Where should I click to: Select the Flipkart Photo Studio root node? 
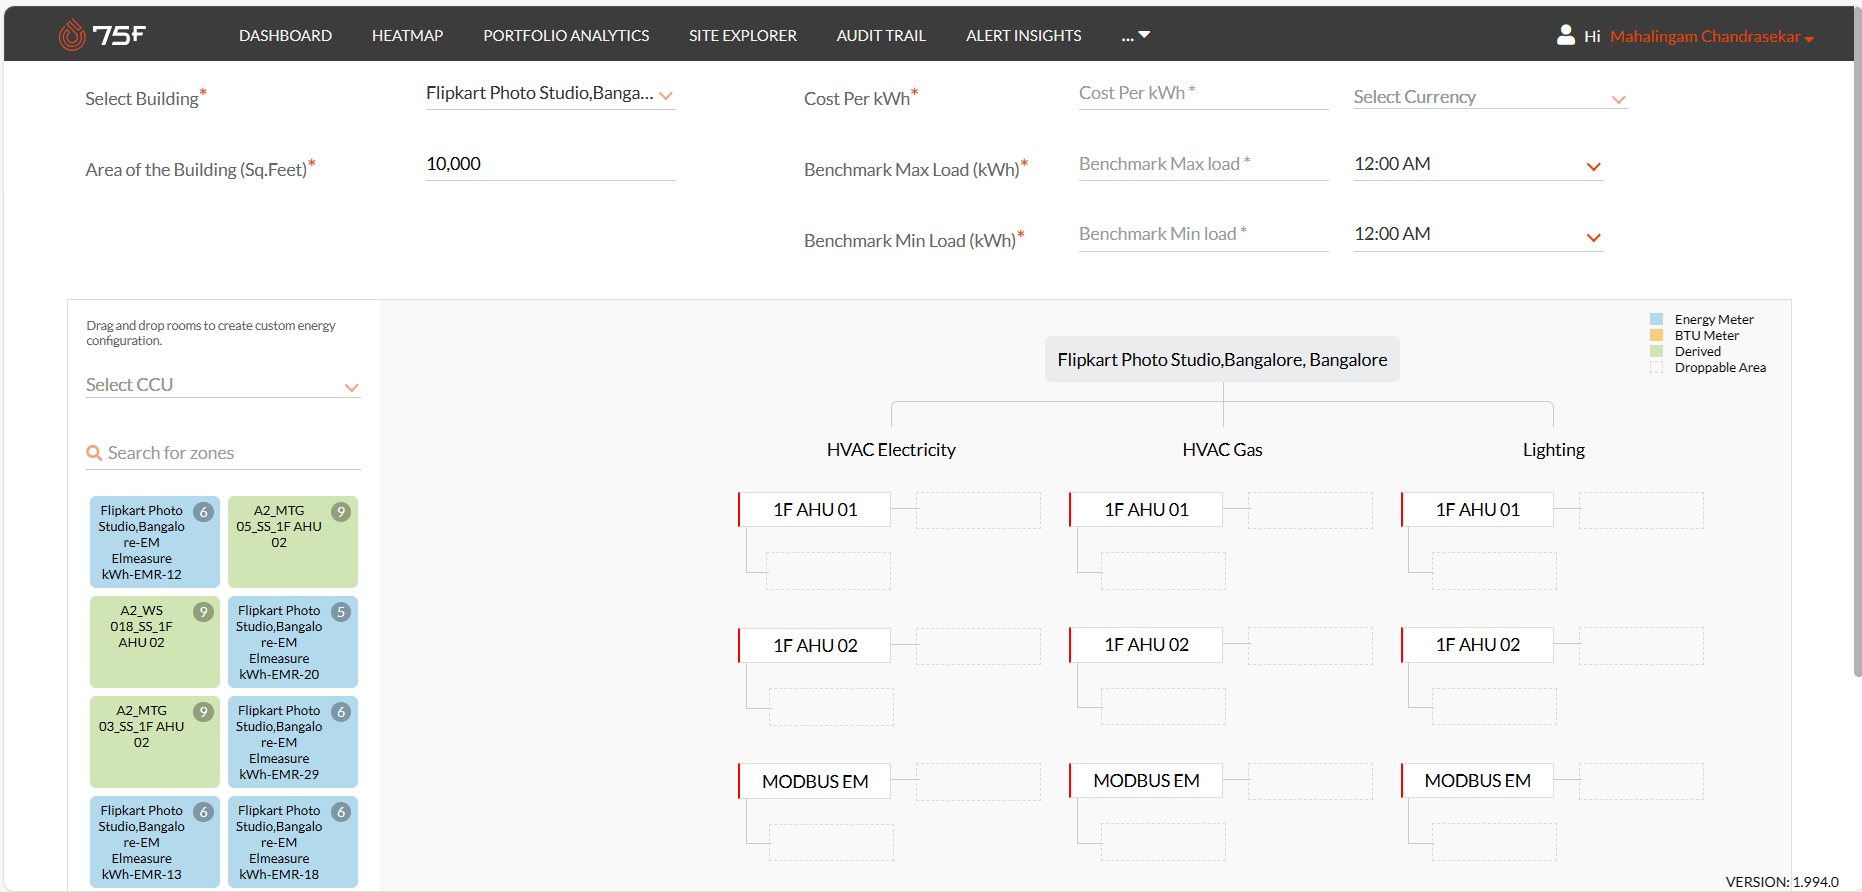1222,360
